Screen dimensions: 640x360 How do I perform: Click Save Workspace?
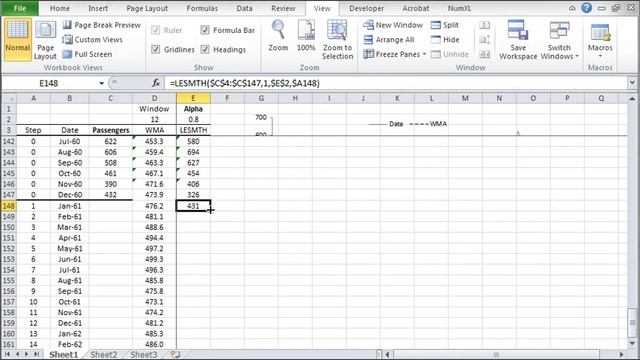click(x=518, y=40)
